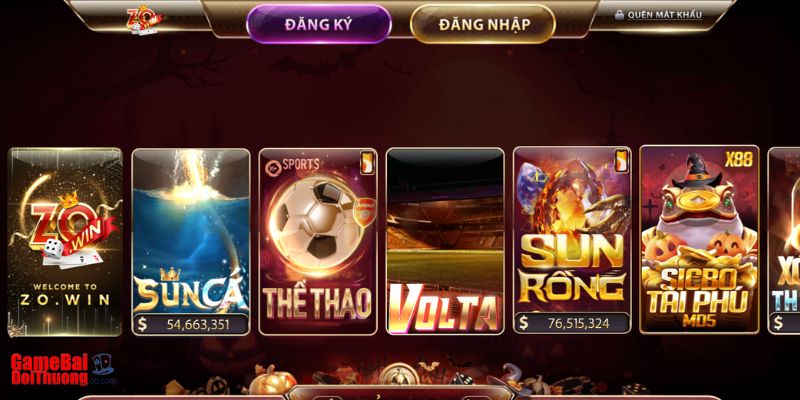
Task: Click the Arsenal crest on the football
Action: pyautogui.click(x=364, y=211)
